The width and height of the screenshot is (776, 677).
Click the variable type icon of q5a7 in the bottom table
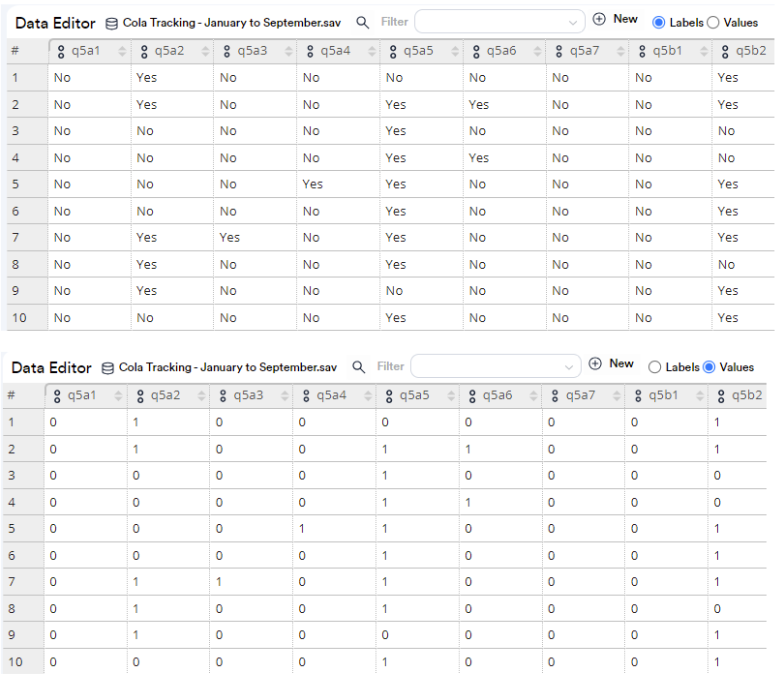555,396
